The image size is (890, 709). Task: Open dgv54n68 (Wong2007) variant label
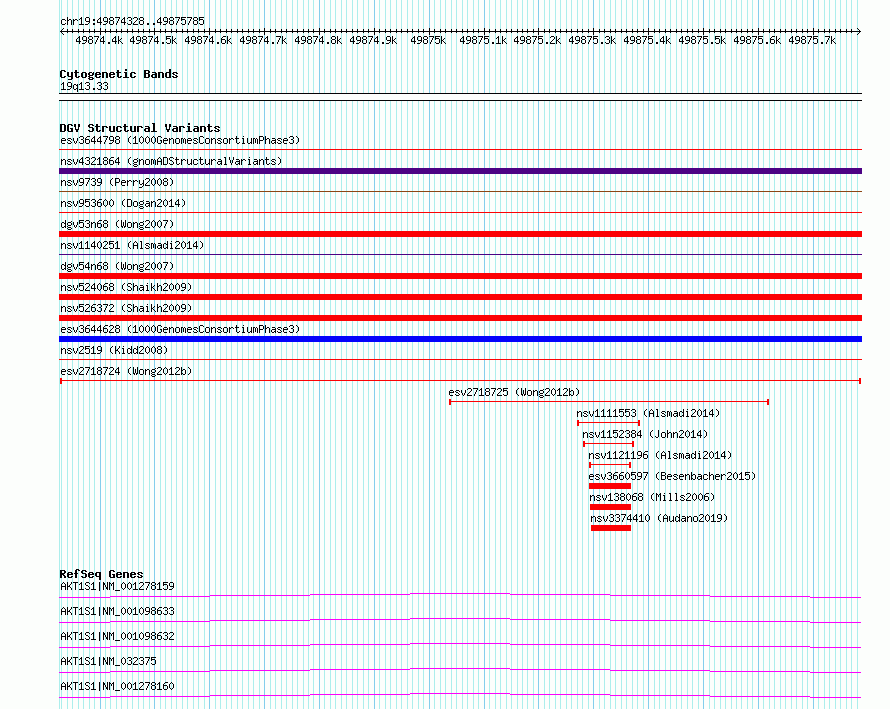click(x=117, y=266)
